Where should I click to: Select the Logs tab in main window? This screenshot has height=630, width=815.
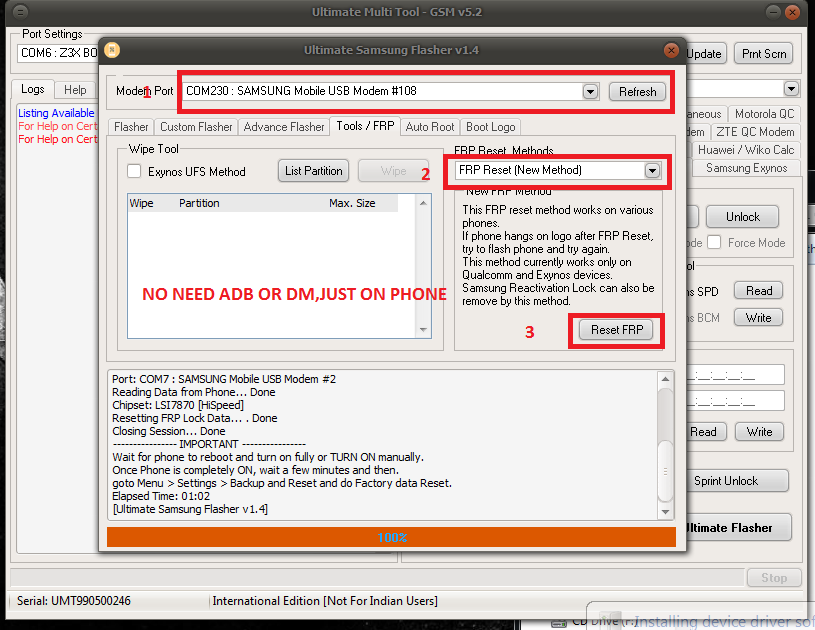point(33,89)
